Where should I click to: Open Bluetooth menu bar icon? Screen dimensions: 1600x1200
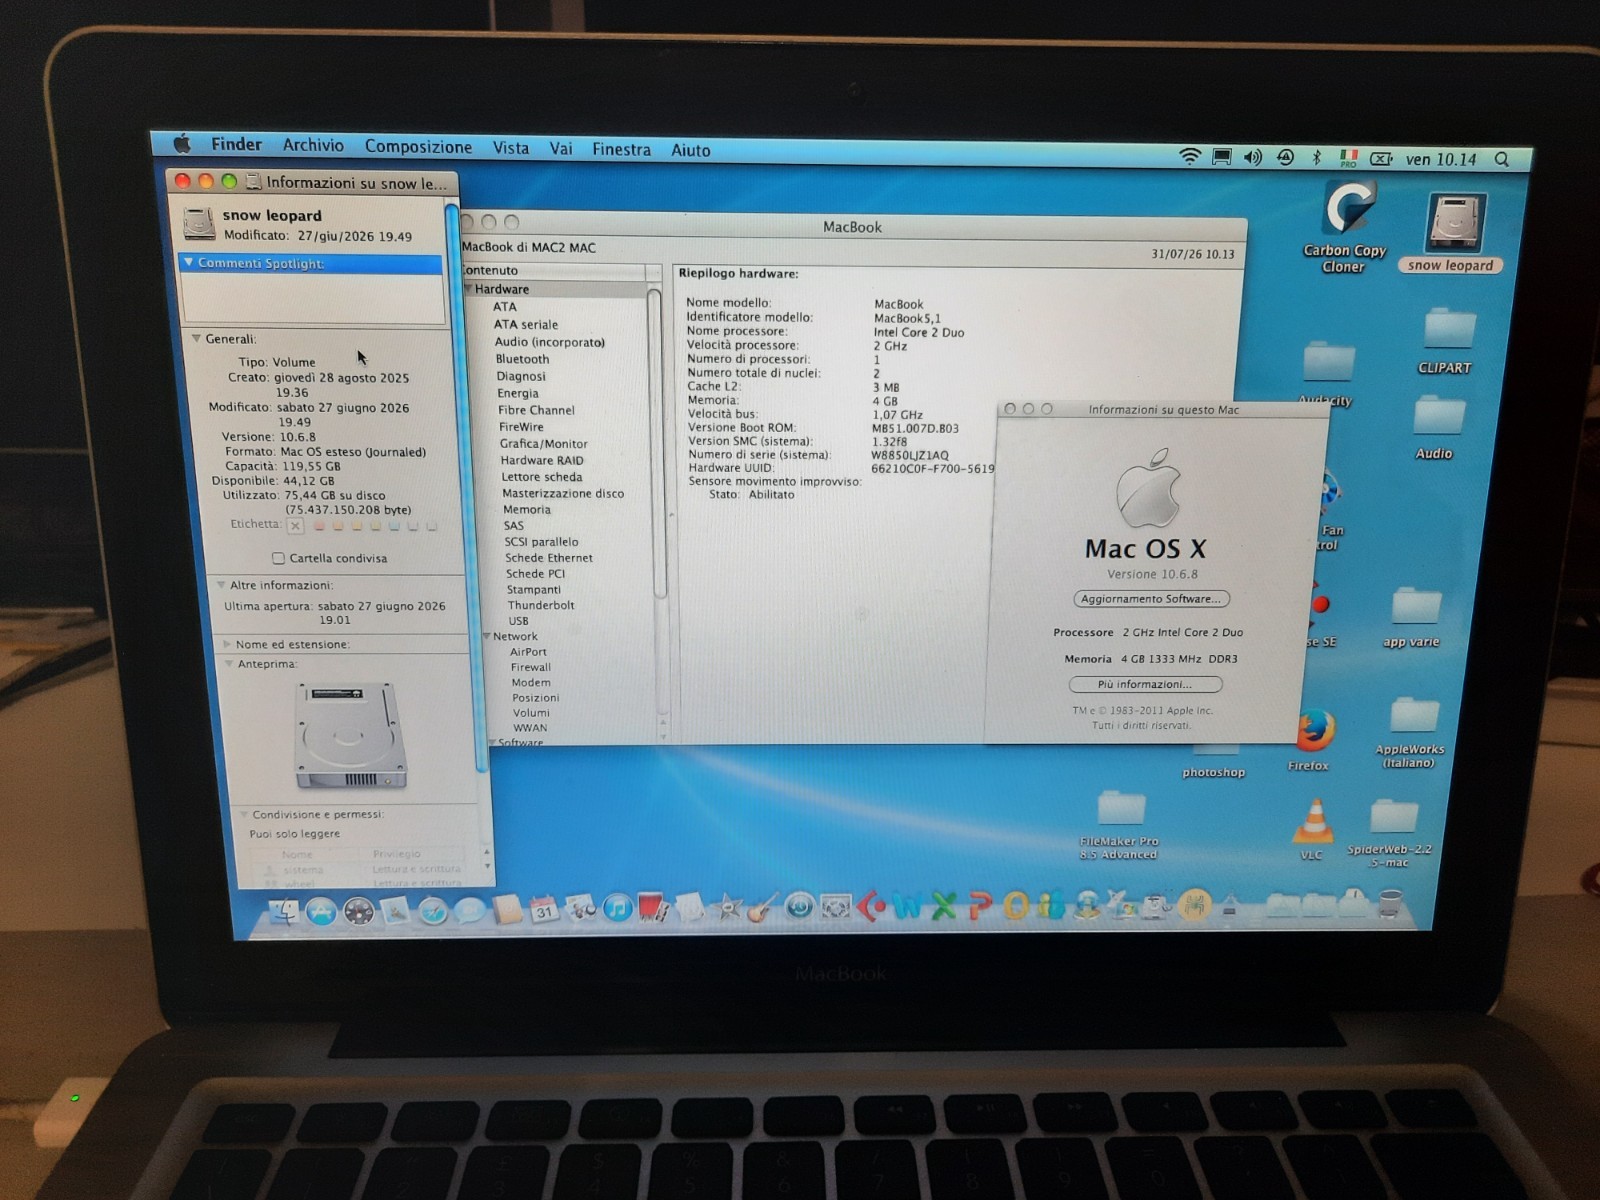[x=1317, y=158]
